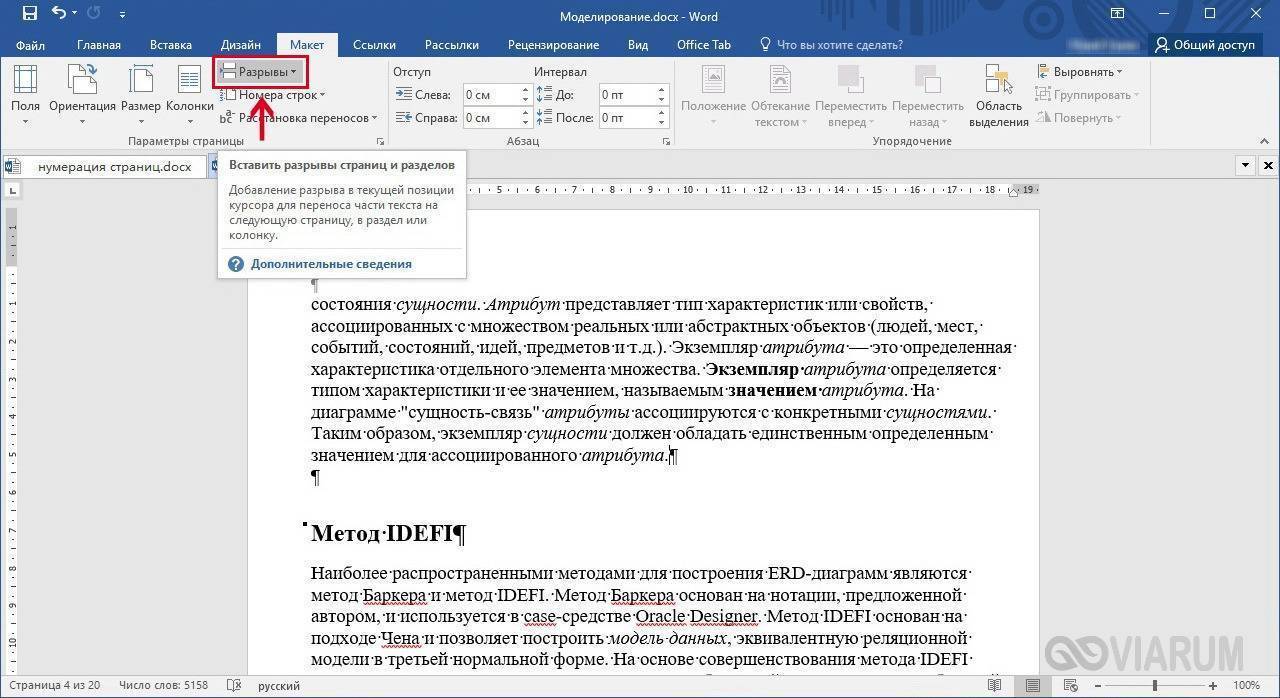Click the Save icon in the title bar
1280x698 pixels.
coord(29,14)
